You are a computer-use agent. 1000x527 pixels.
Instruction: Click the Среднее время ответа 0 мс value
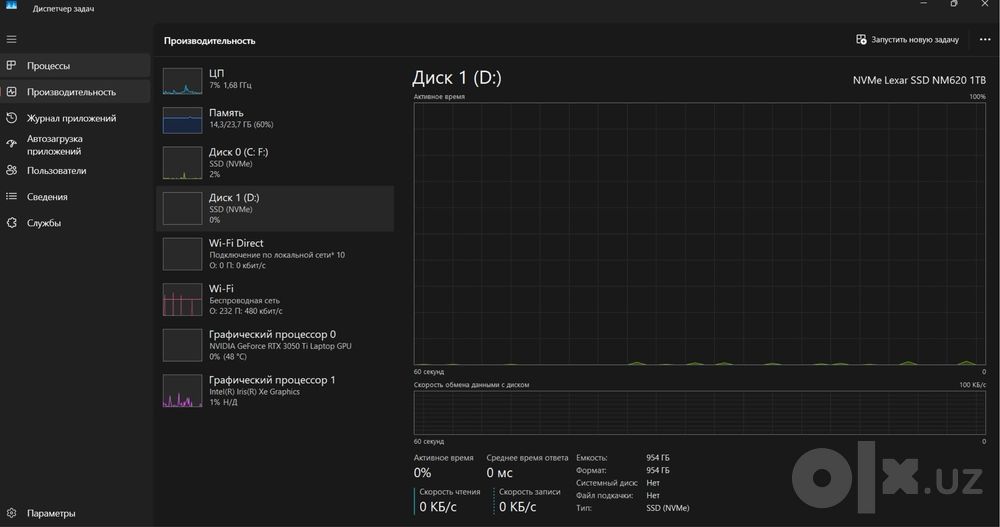[x=499, y=473]
